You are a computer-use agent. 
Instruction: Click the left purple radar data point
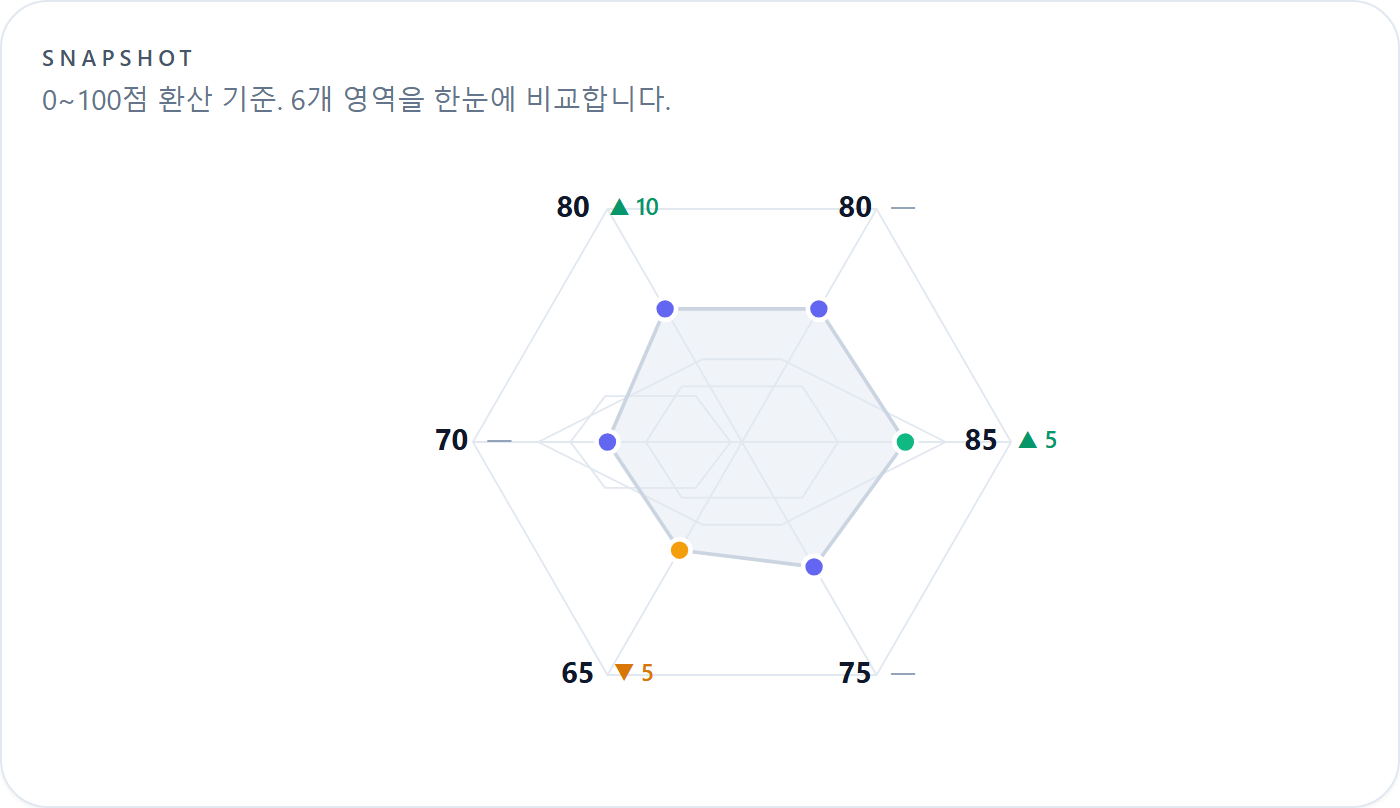[607, 442]
